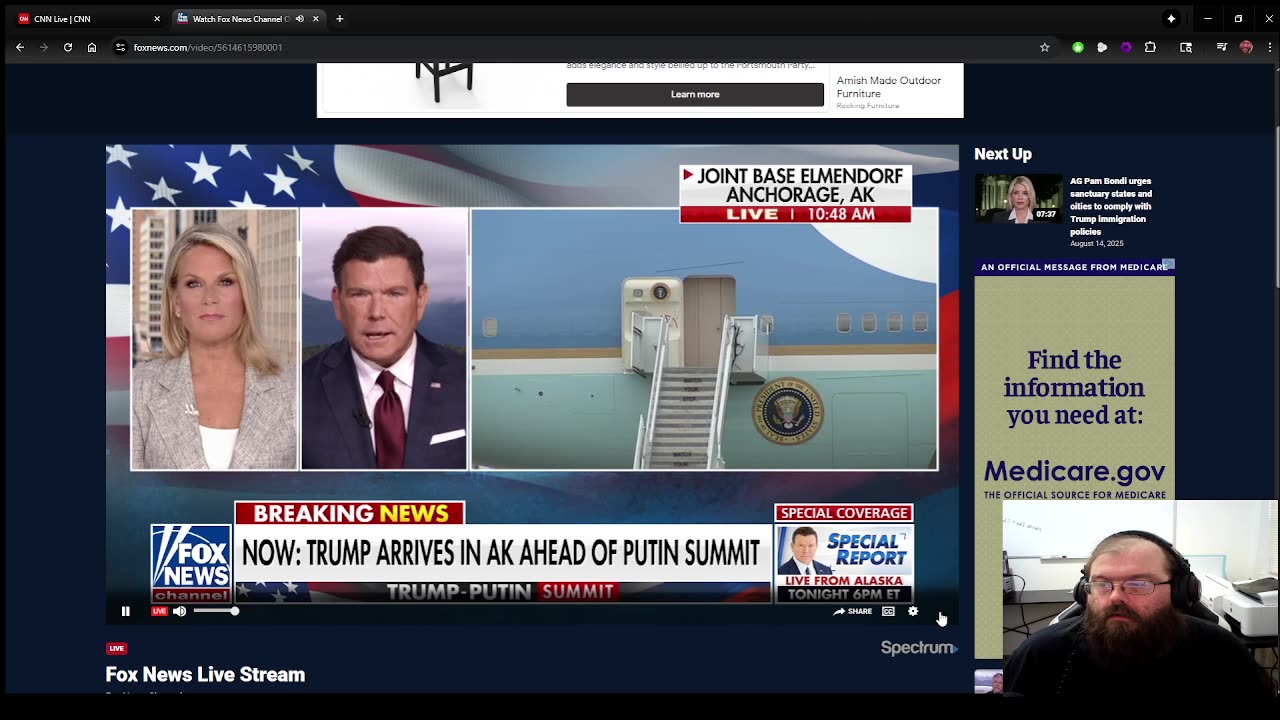Open the Chrome three-dot menu
The image size is (1280, 720).
pos(1268,47)
